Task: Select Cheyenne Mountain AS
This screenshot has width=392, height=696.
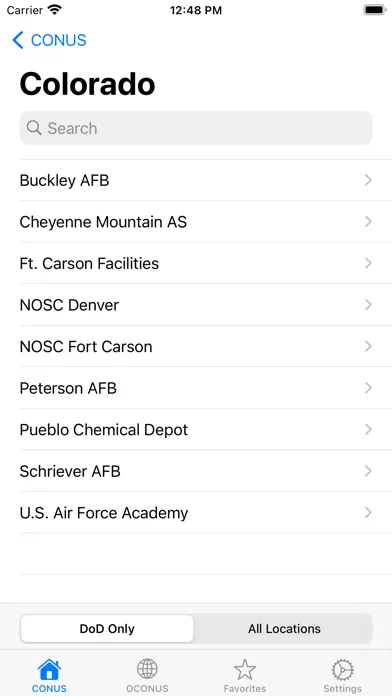Action: click(196, 222)
